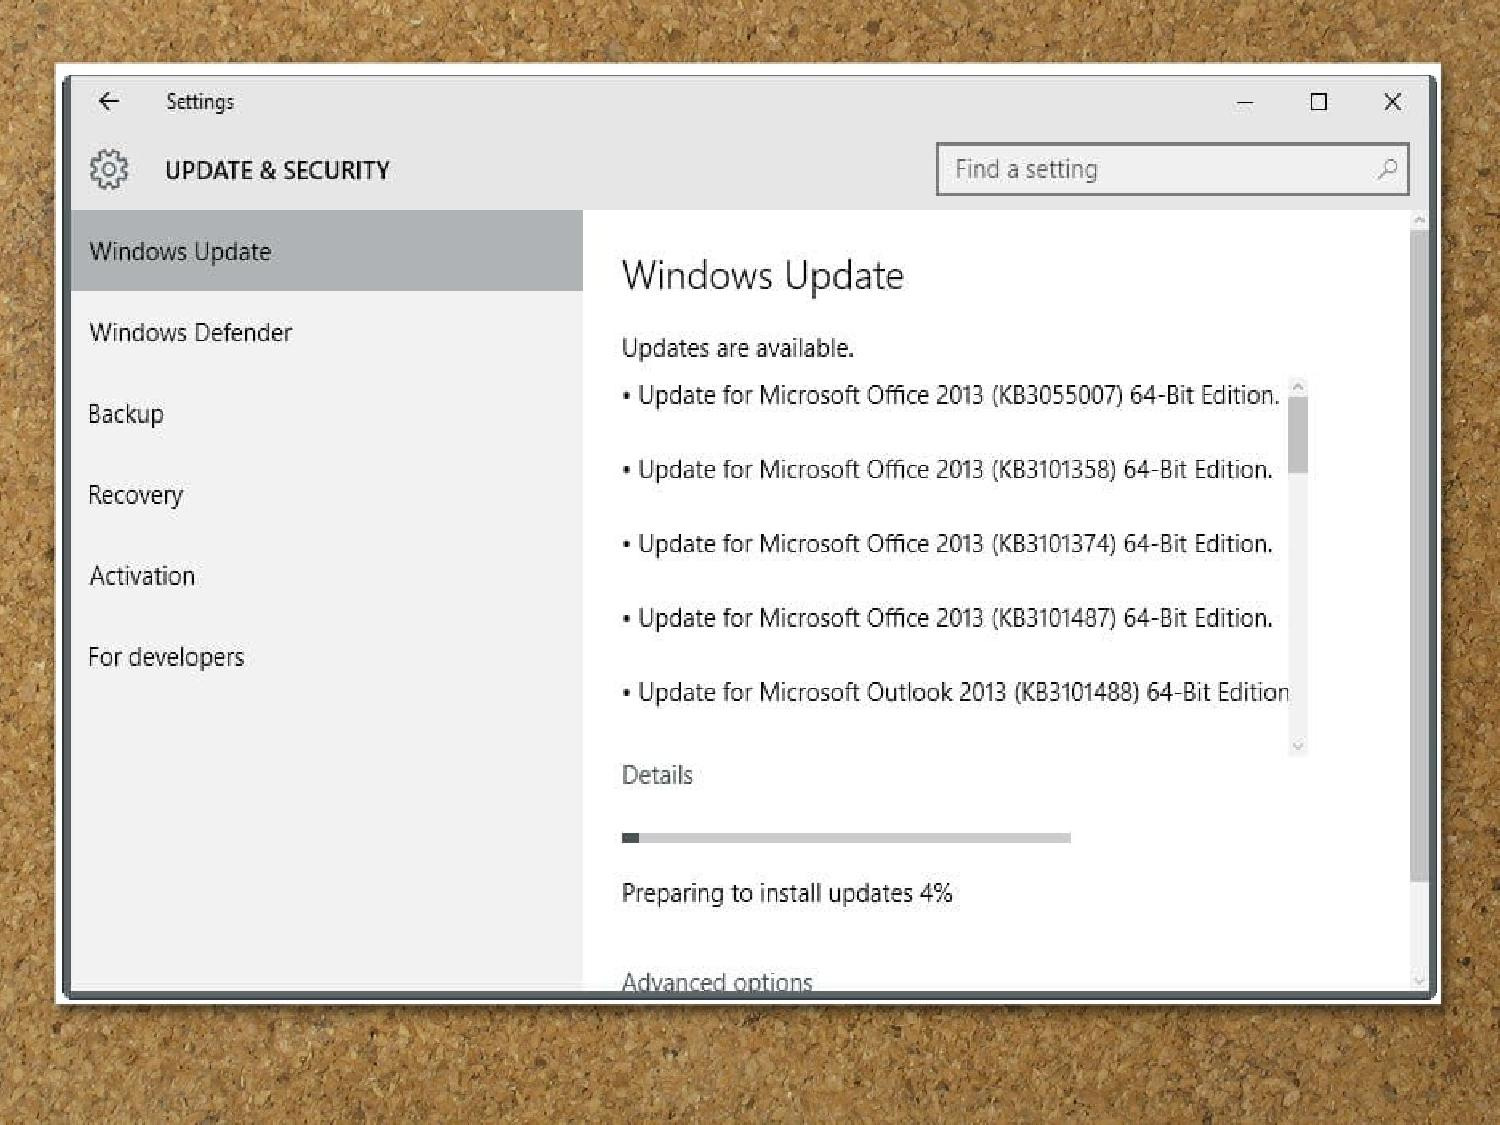1500x1125 pixels.
Task: Click the search magnifier icon
Action: [x=1387, y=169]
